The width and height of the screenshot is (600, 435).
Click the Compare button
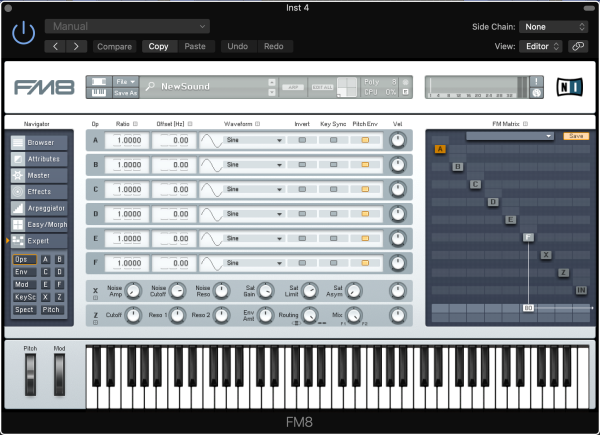click(115, 46)
